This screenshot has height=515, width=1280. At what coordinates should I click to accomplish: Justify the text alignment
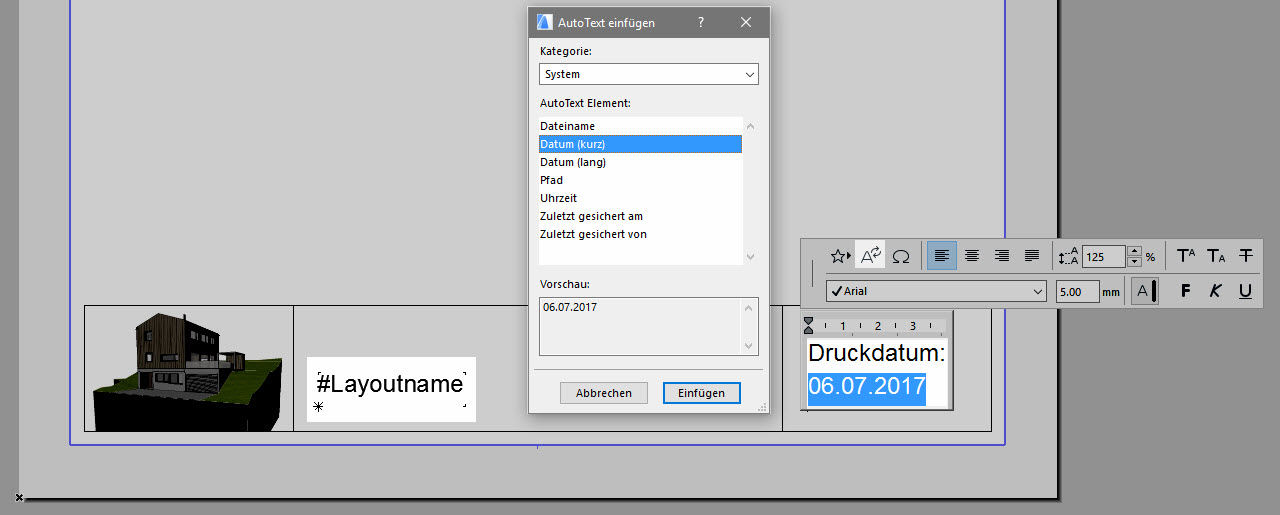(1032, 256)
